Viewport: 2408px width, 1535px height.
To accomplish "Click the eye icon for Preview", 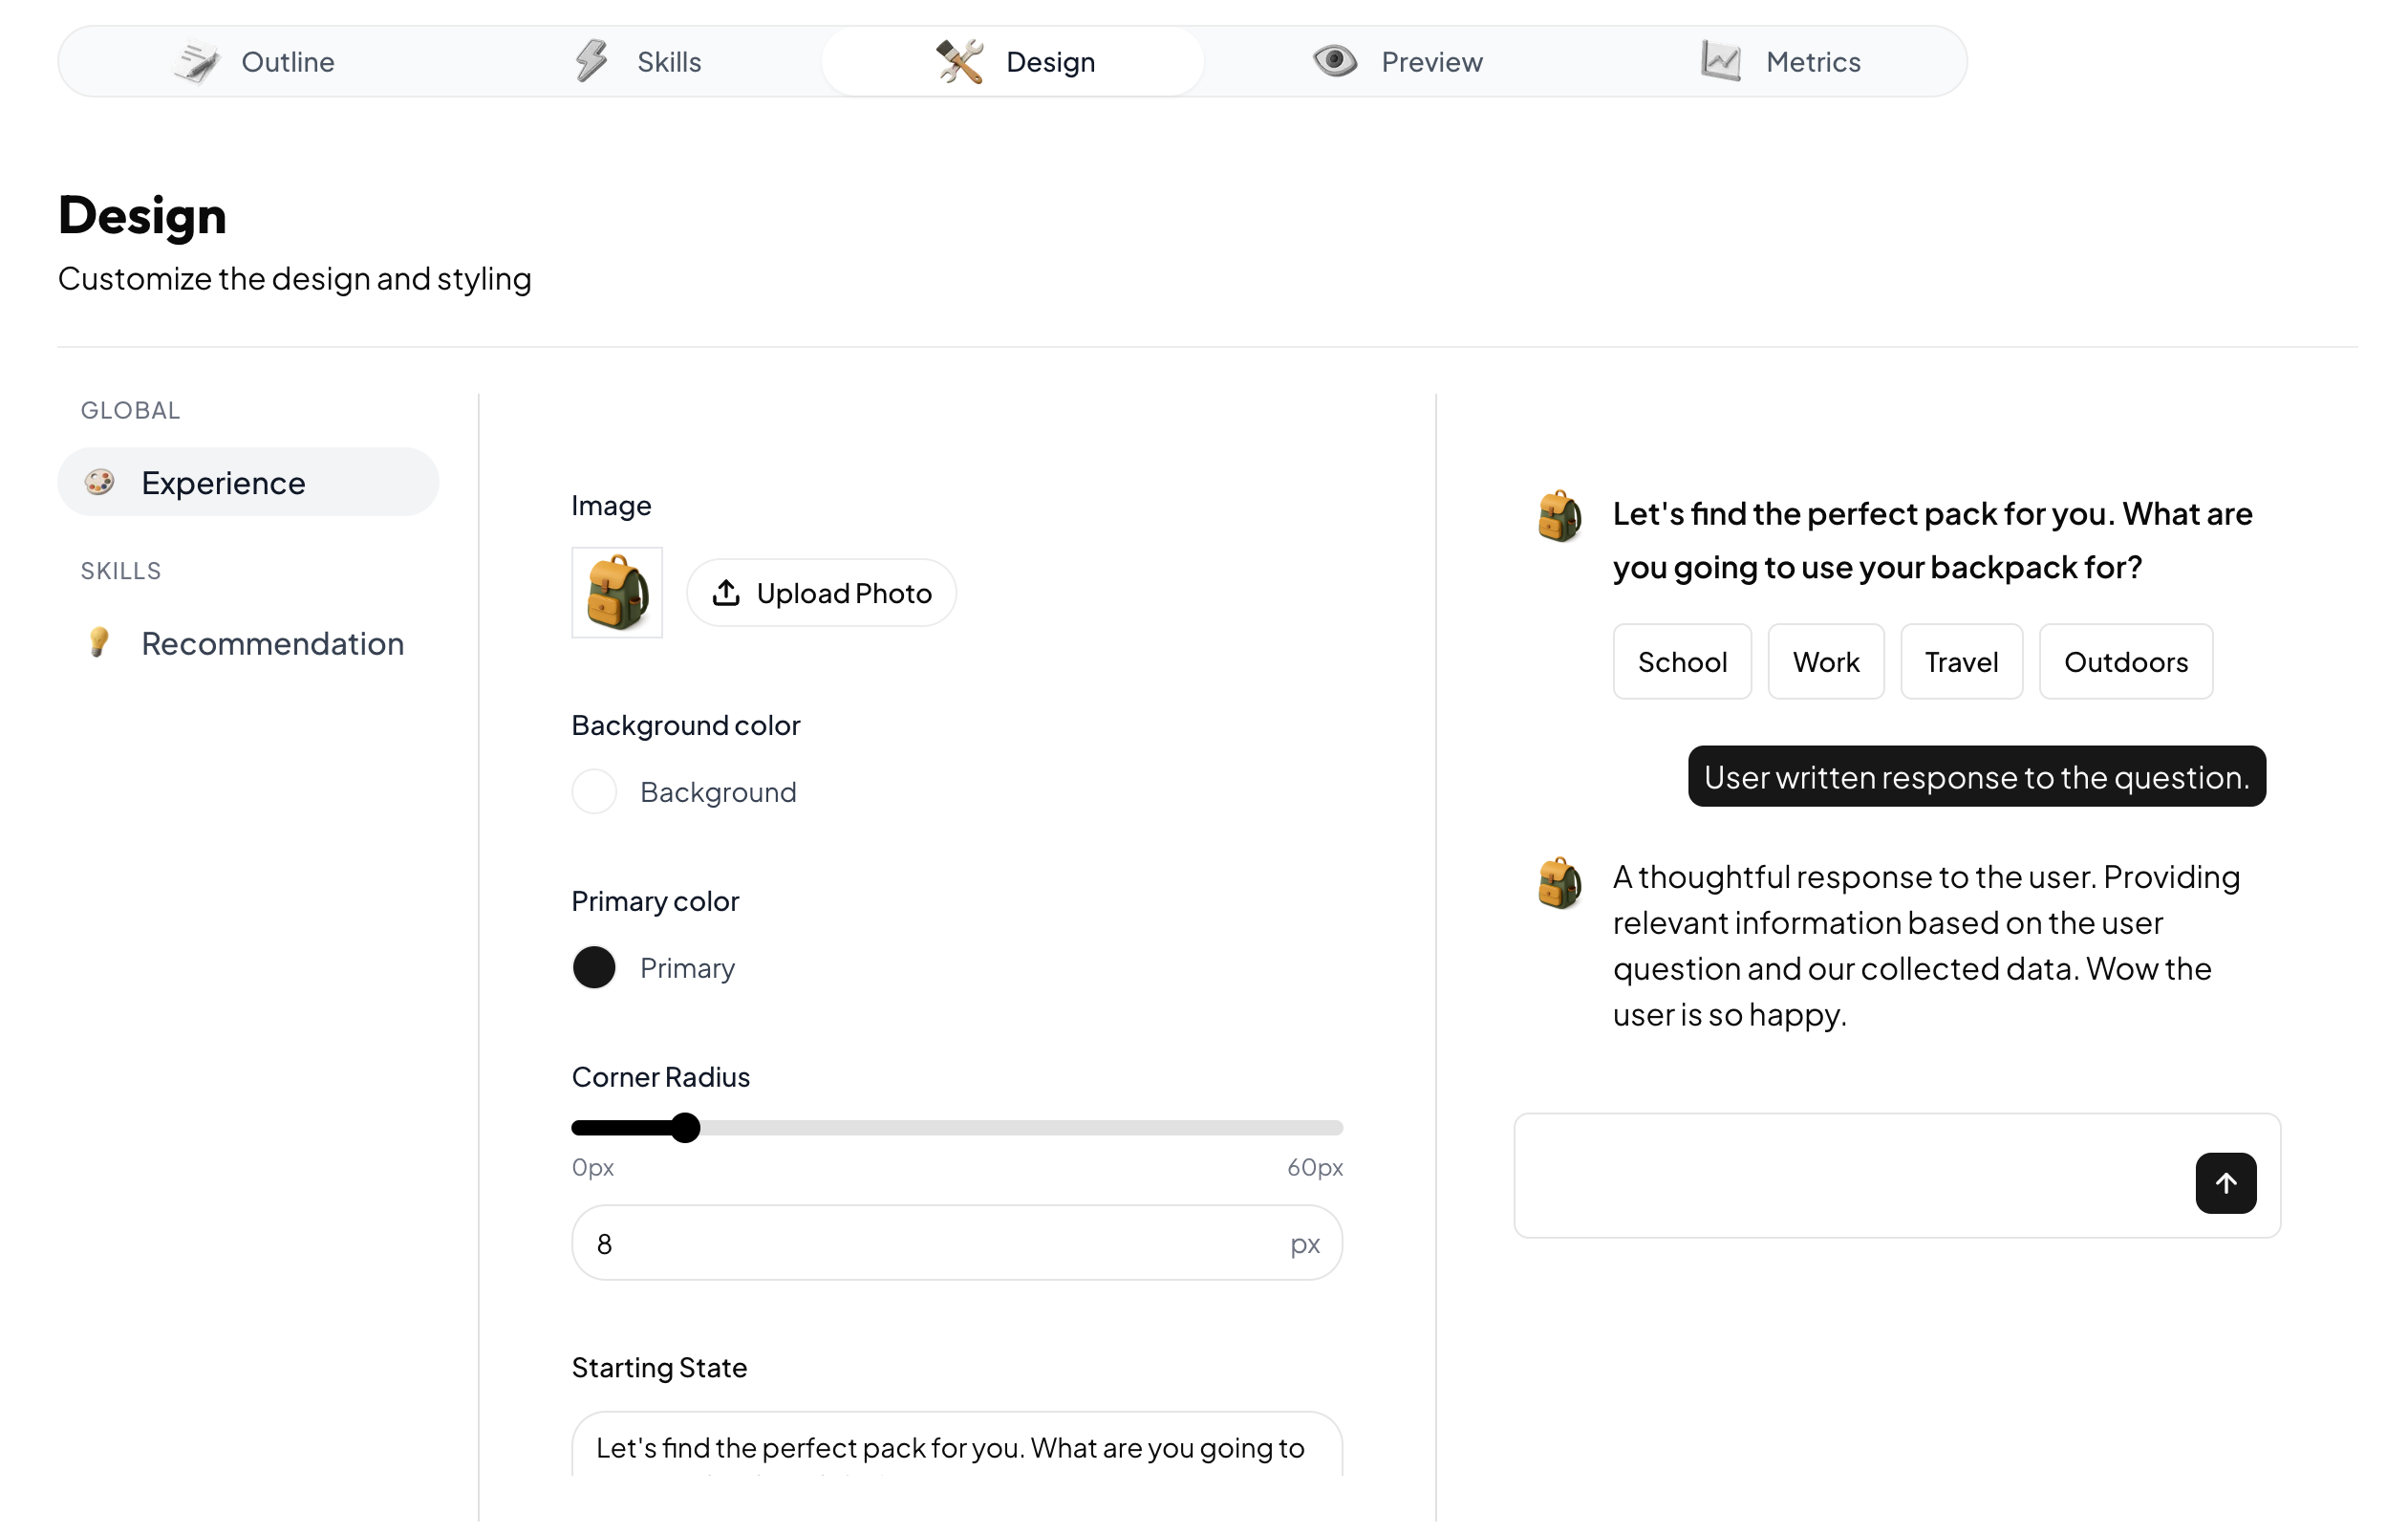I will (1335, 61).
